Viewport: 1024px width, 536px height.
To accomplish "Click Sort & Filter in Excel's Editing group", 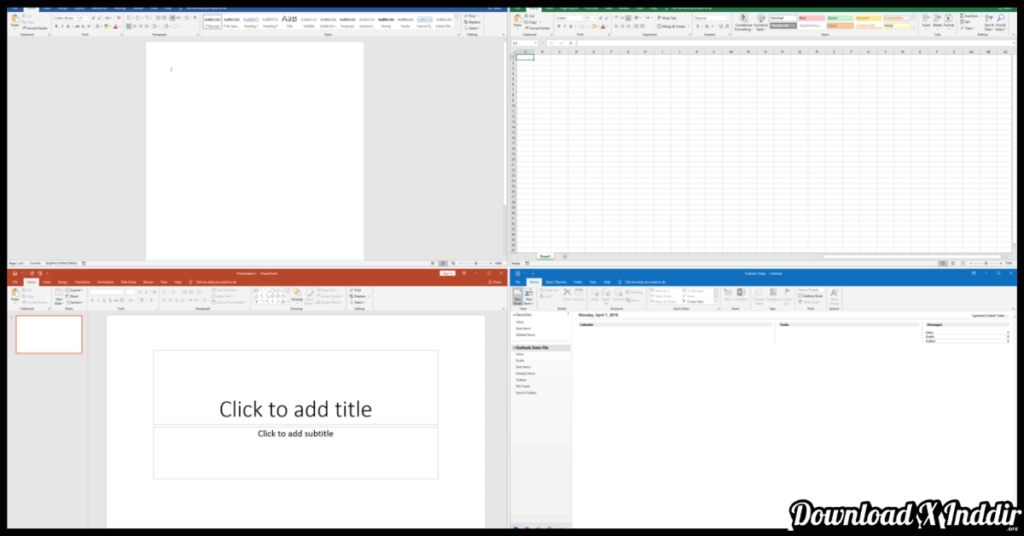I will click(x=988, y=23).
